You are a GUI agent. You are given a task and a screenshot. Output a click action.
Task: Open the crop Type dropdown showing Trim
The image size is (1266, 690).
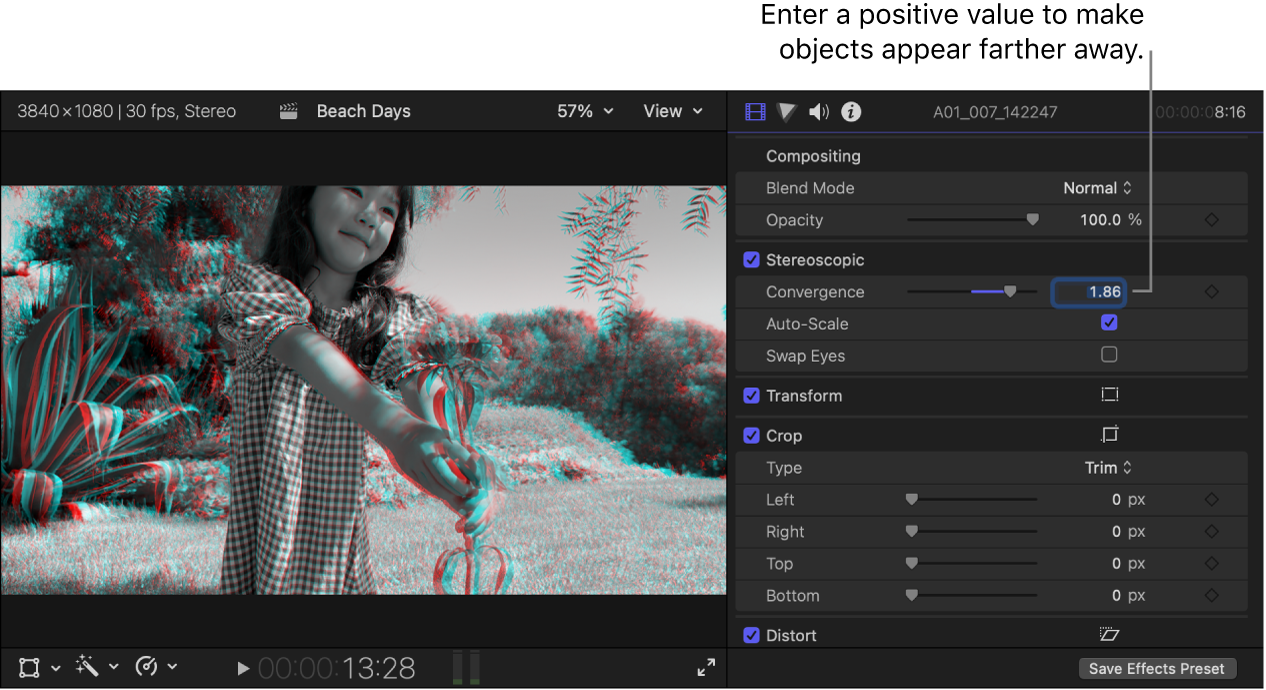click(1110, 467)
